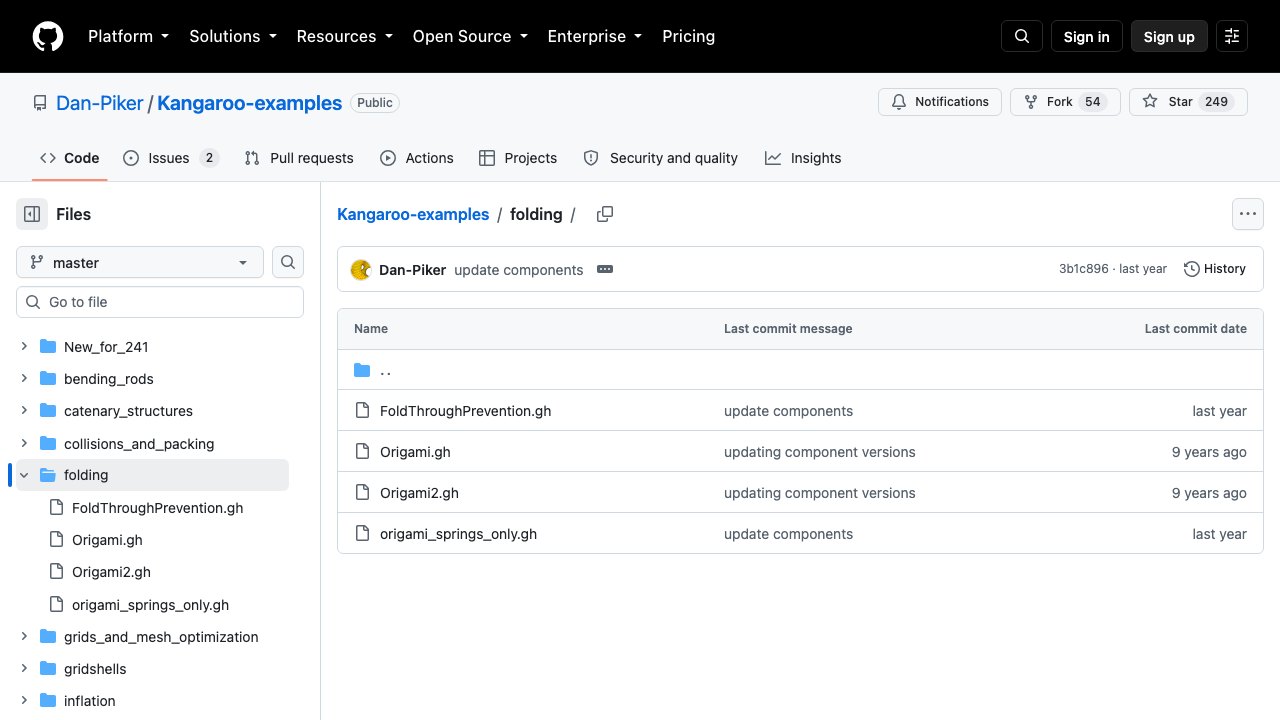Expand the catenary_structures folder chevron
The width and height of the screenshot is (1280, 720).
(24, 411)
